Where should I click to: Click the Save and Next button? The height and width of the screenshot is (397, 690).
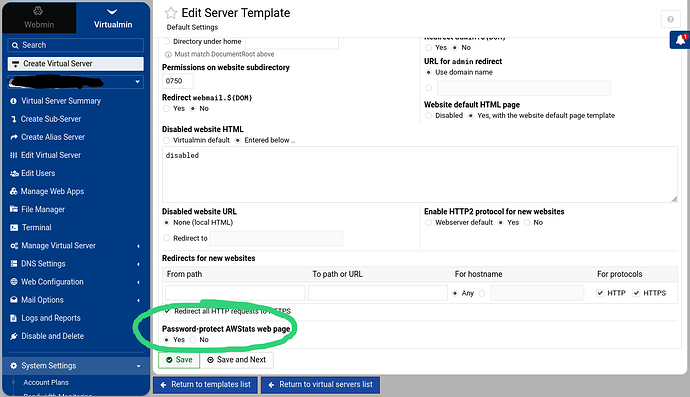pyautogui.click(x=237, y=360)
